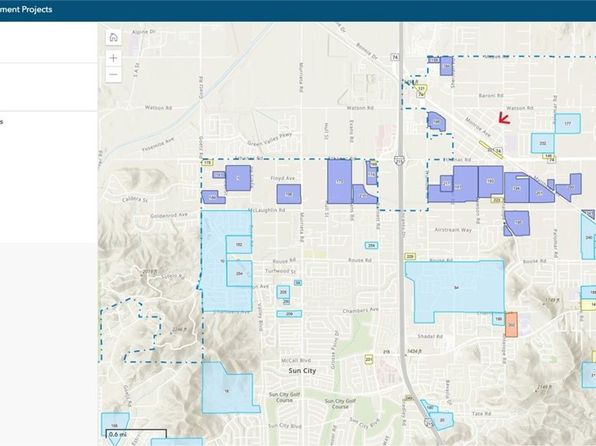This screenshot has height=446, width=596.
Task: Open parcel 20 near Tate Rd
Action: [x=442, y=420]
